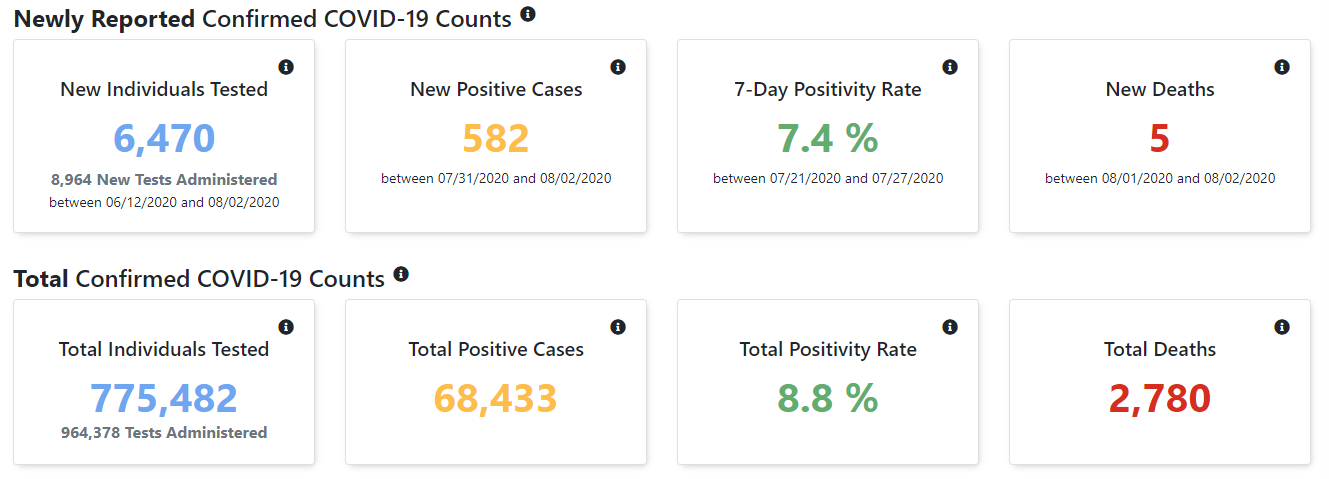Click the 964,378 Tests Administered text
Screen dimensions: 1329x479
pos(164,433)
